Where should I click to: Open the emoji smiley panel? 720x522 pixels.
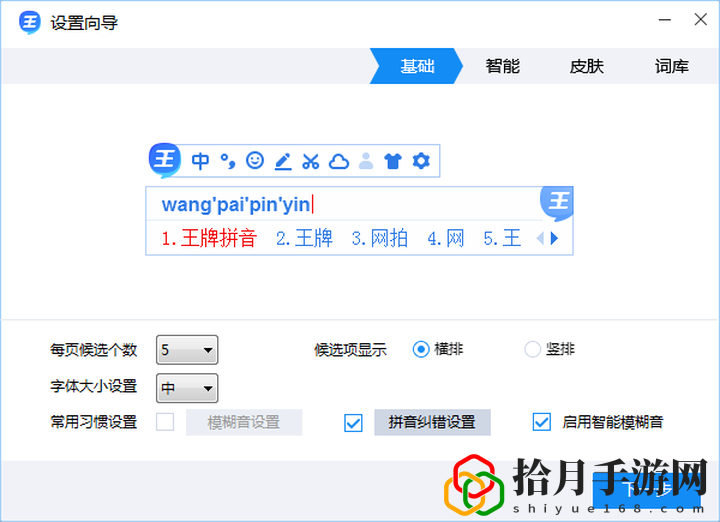tap(255, 160)
